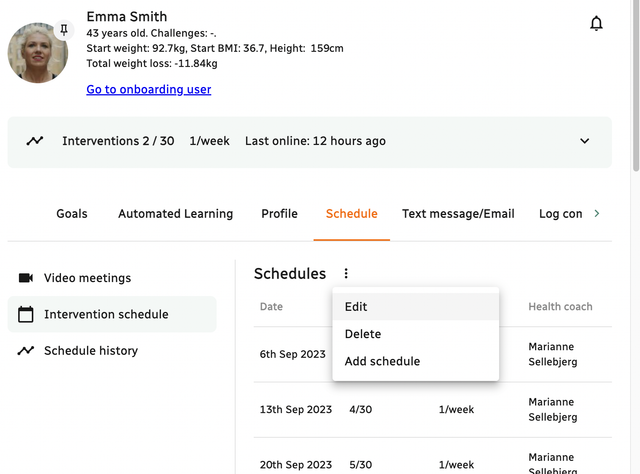Image resolution: width=640 pixels, height=474 pixels.
Task: Click the notification bell icon
Action: point(596,24)
